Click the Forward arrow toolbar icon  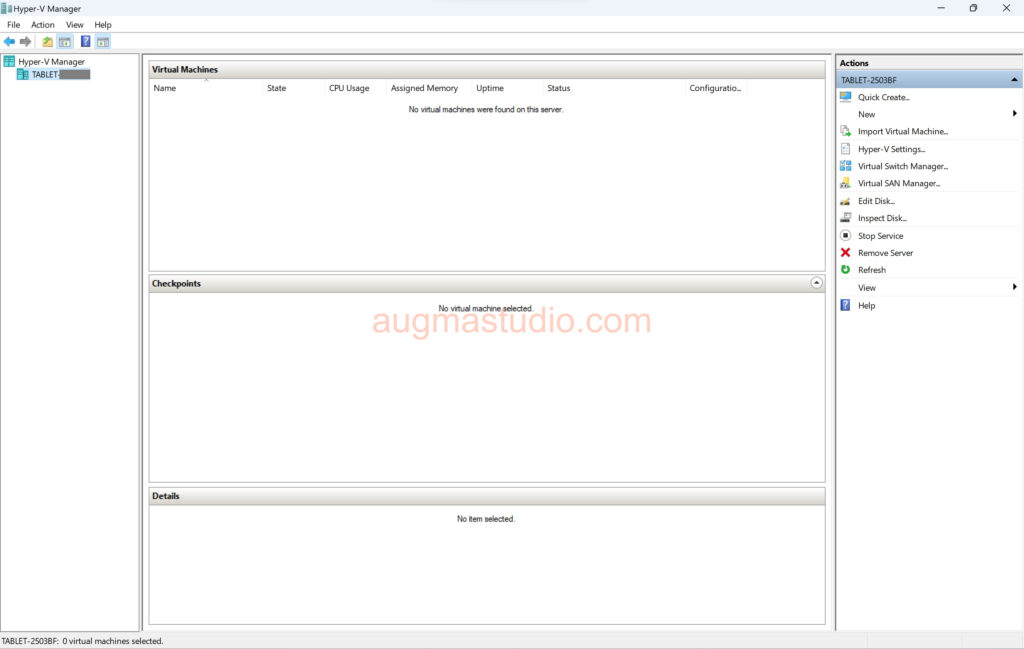click(x=26, y=42)
